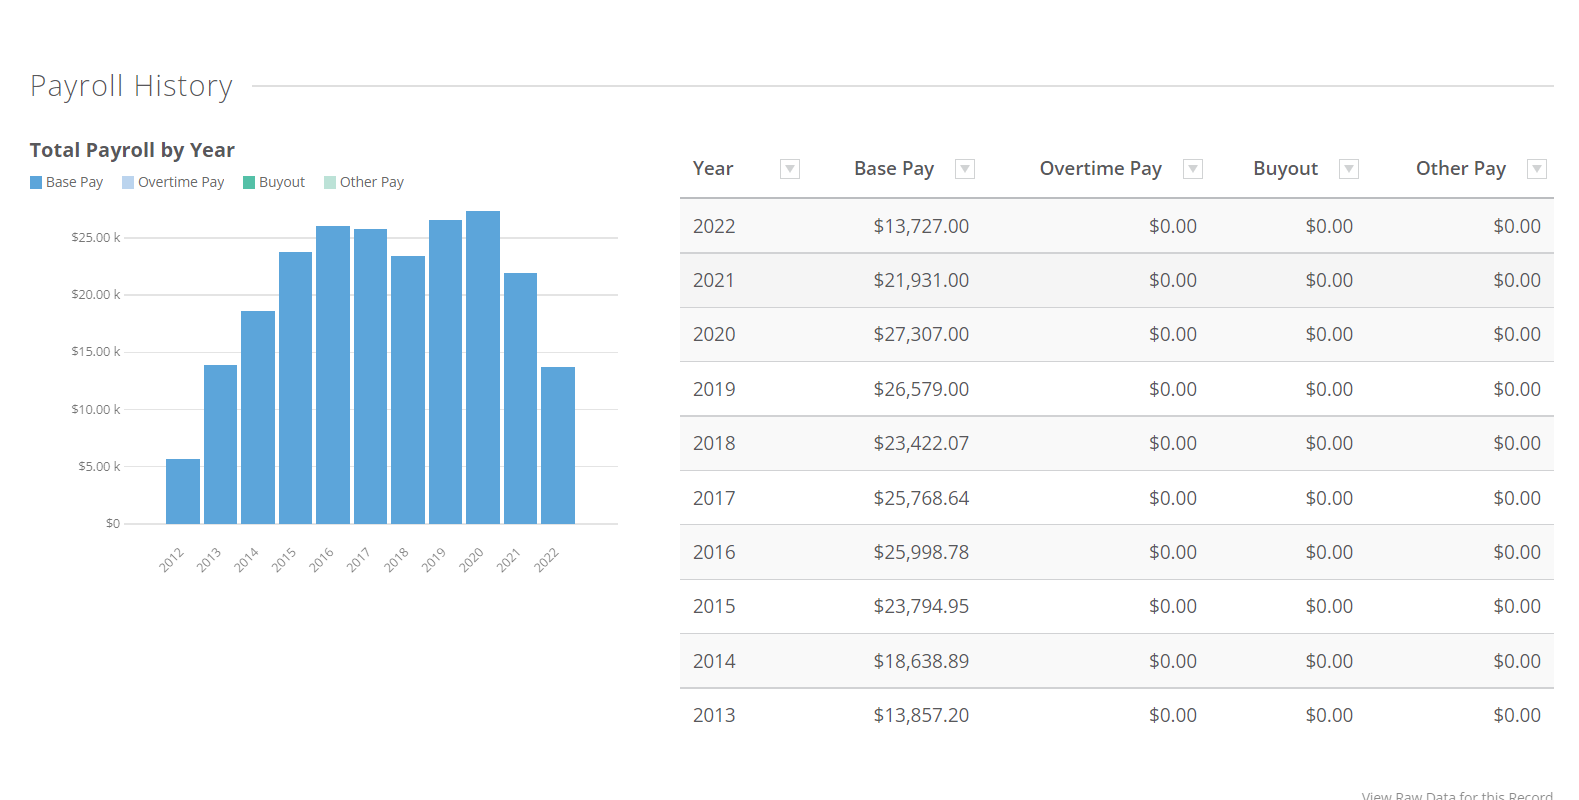Click the $18,638.89 base pay value

coord(921,661)
